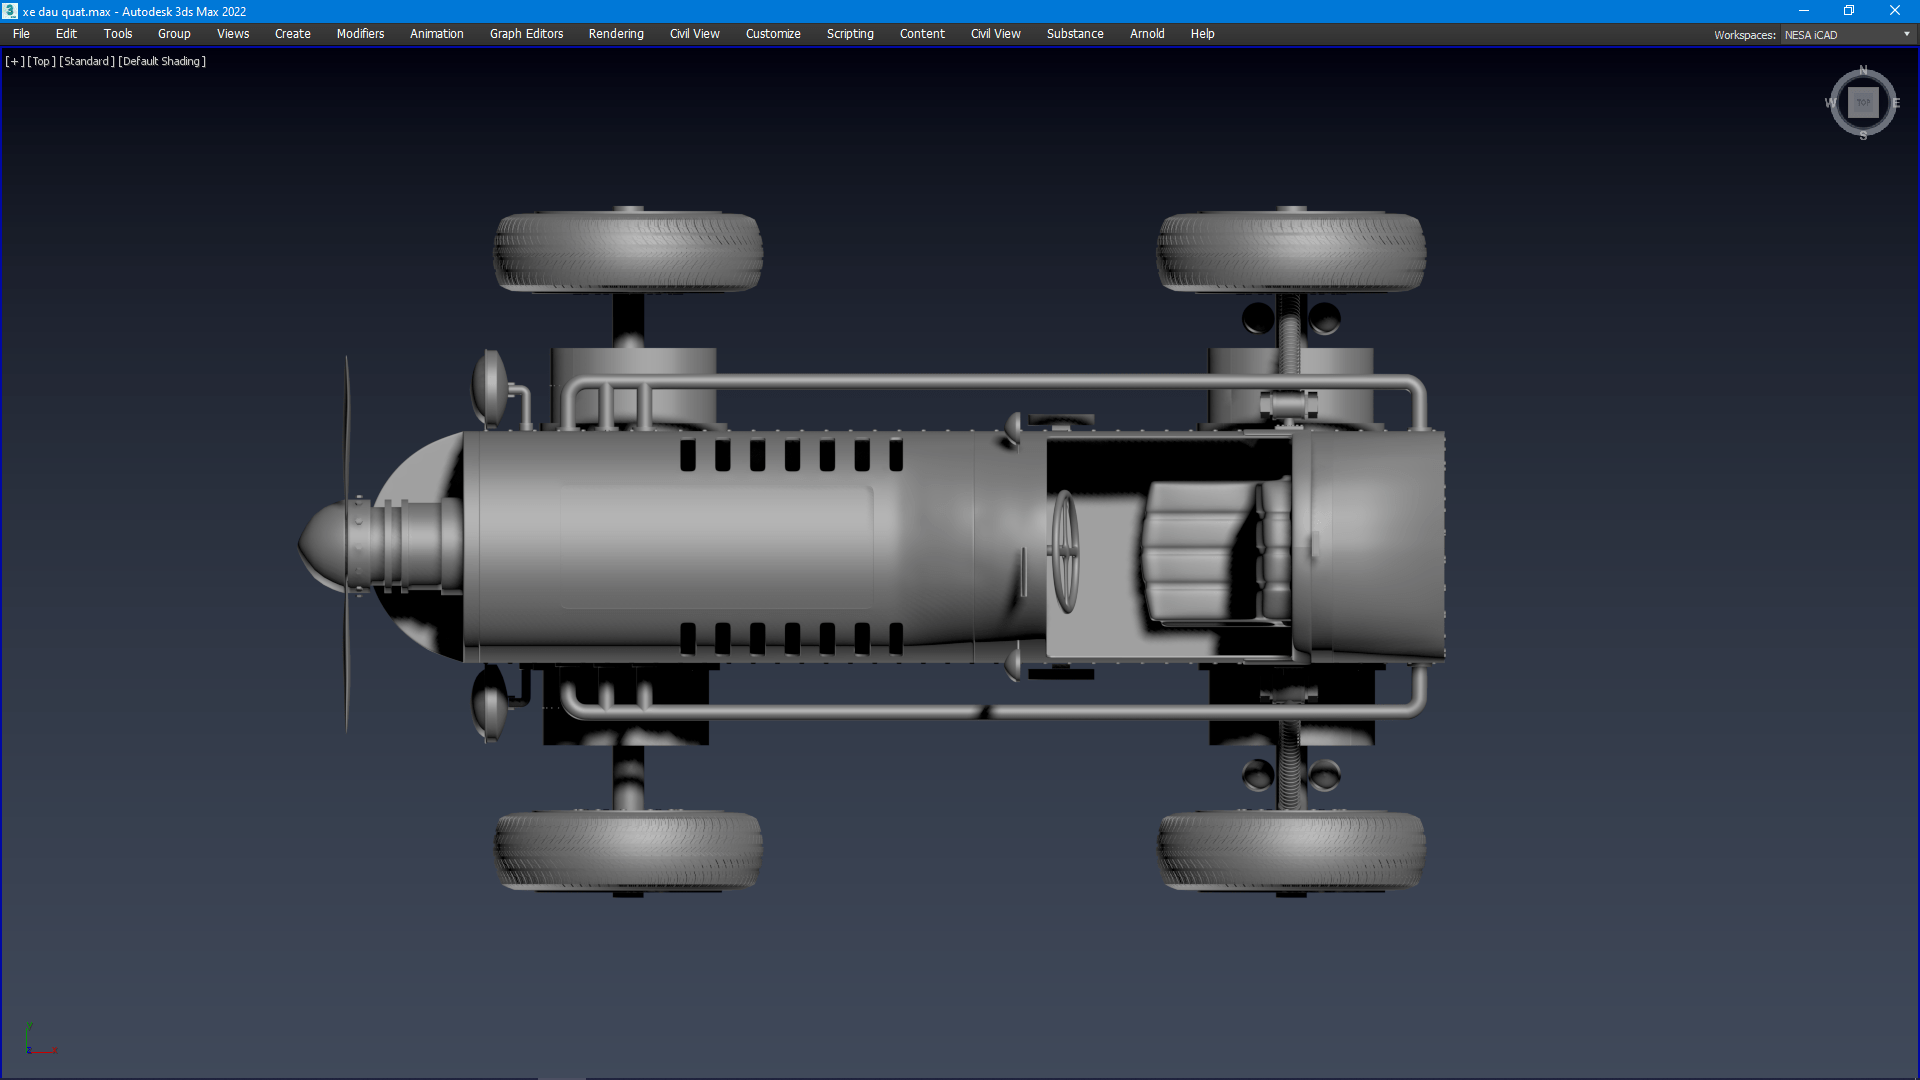Open the viewport [+] general menu
The image size is (1920, 1080).
click(x=15, y=61)
